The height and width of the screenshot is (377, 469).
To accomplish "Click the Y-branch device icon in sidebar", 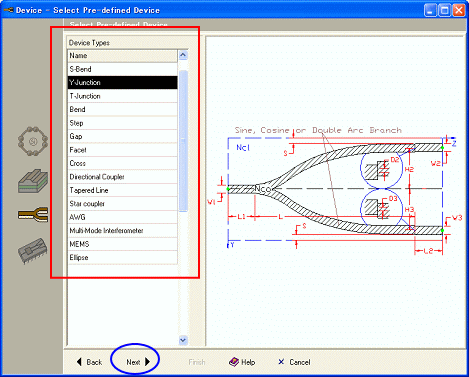I will tap(33, 214).
